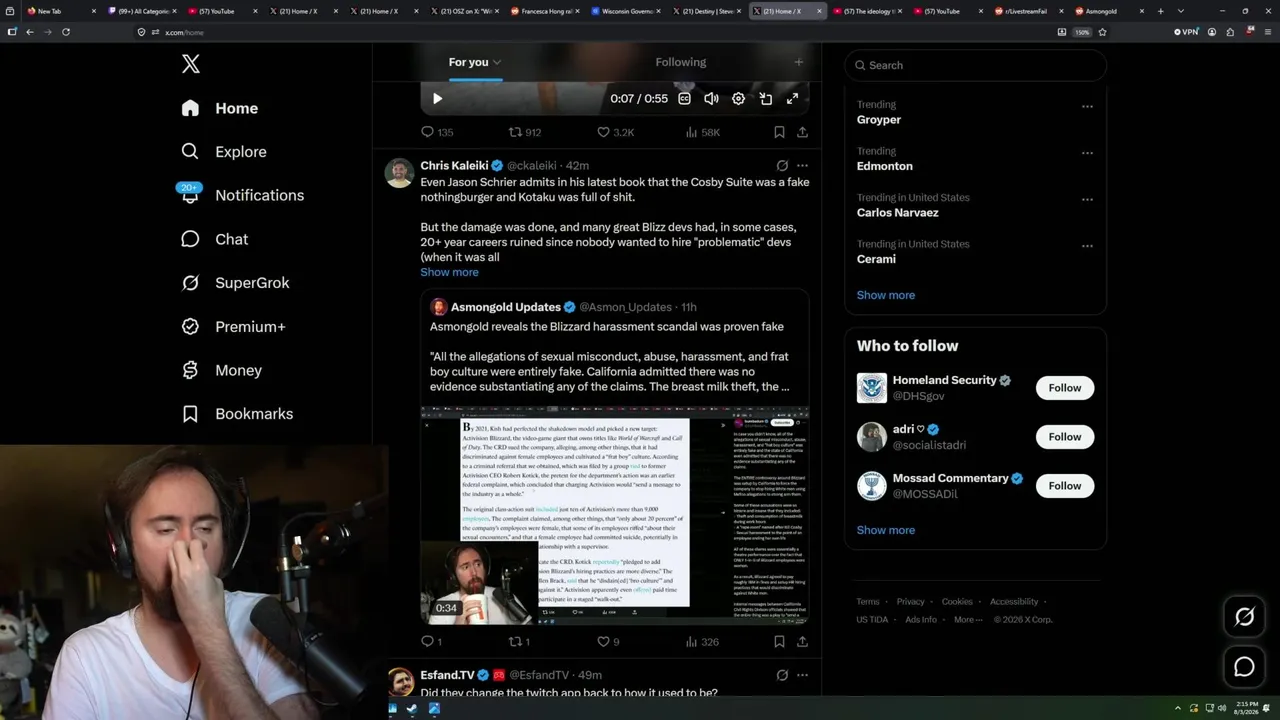1280x720 pixels.
Task: Open the floating chat messages button
Action: (x=1244, y=667)
